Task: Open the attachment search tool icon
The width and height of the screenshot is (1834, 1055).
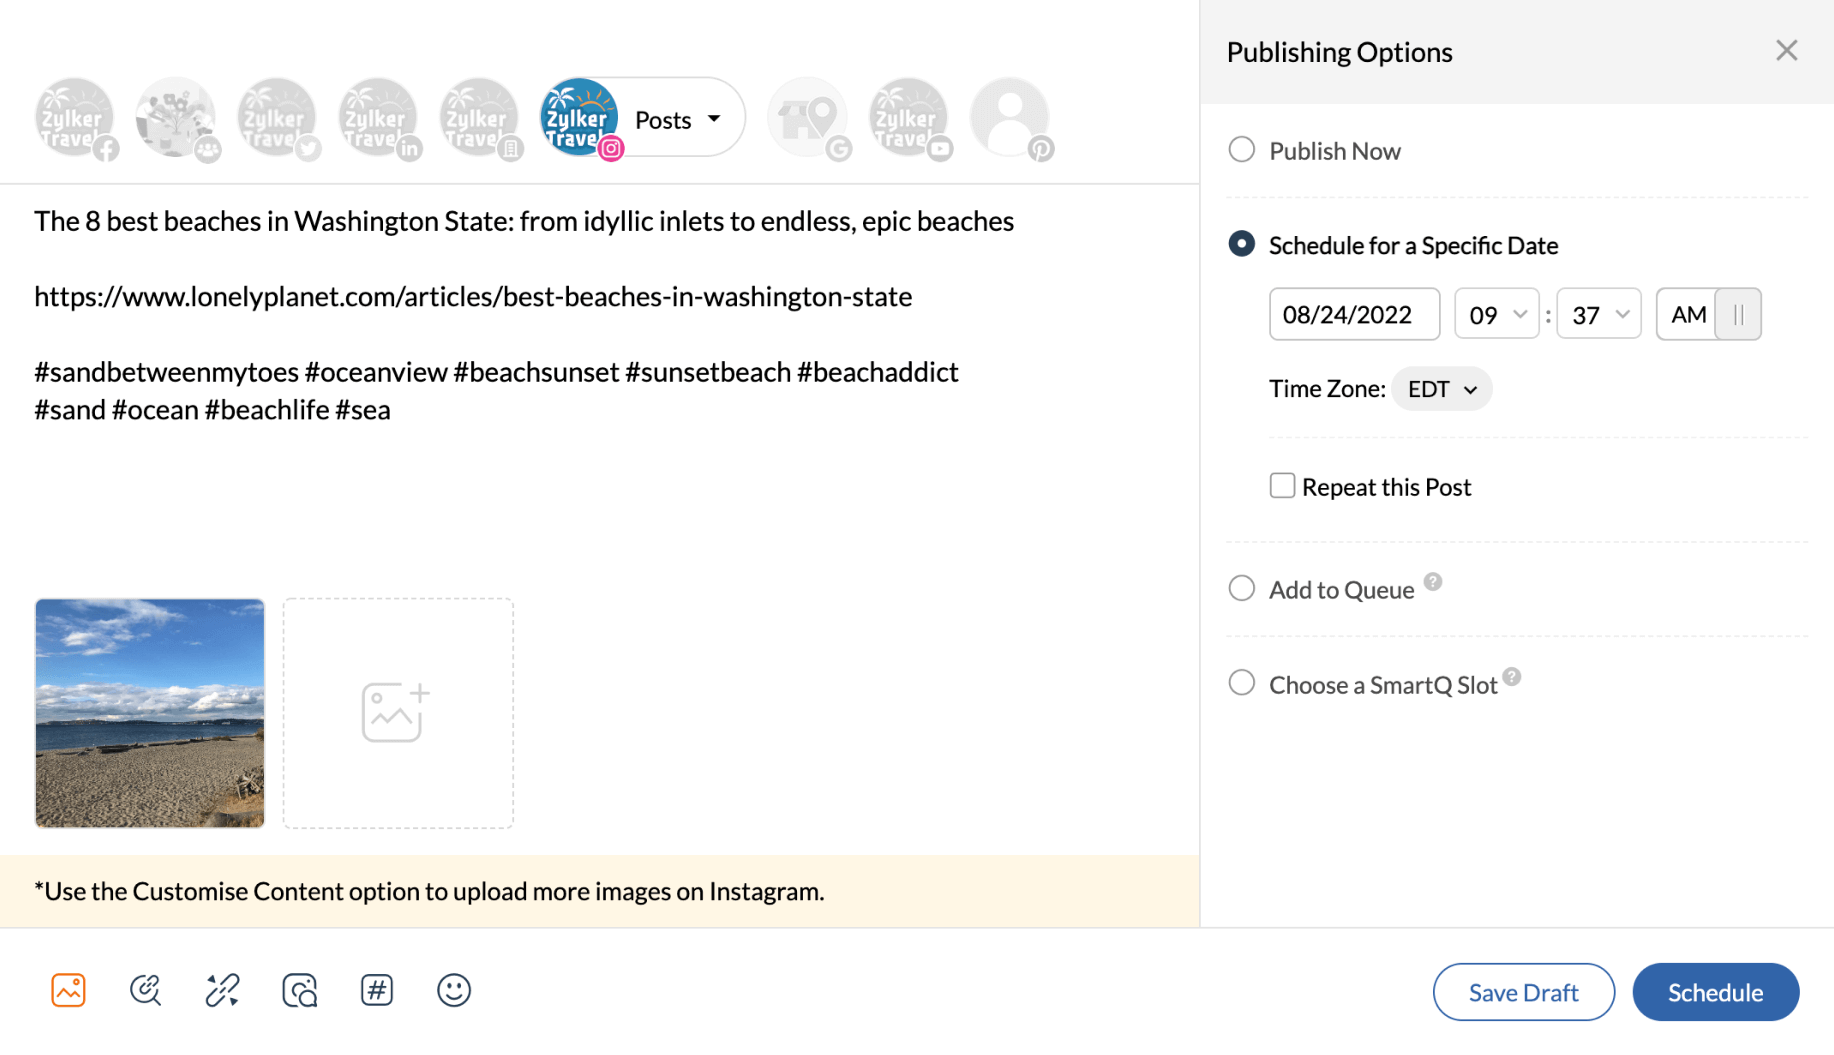Action: (146, 990)
